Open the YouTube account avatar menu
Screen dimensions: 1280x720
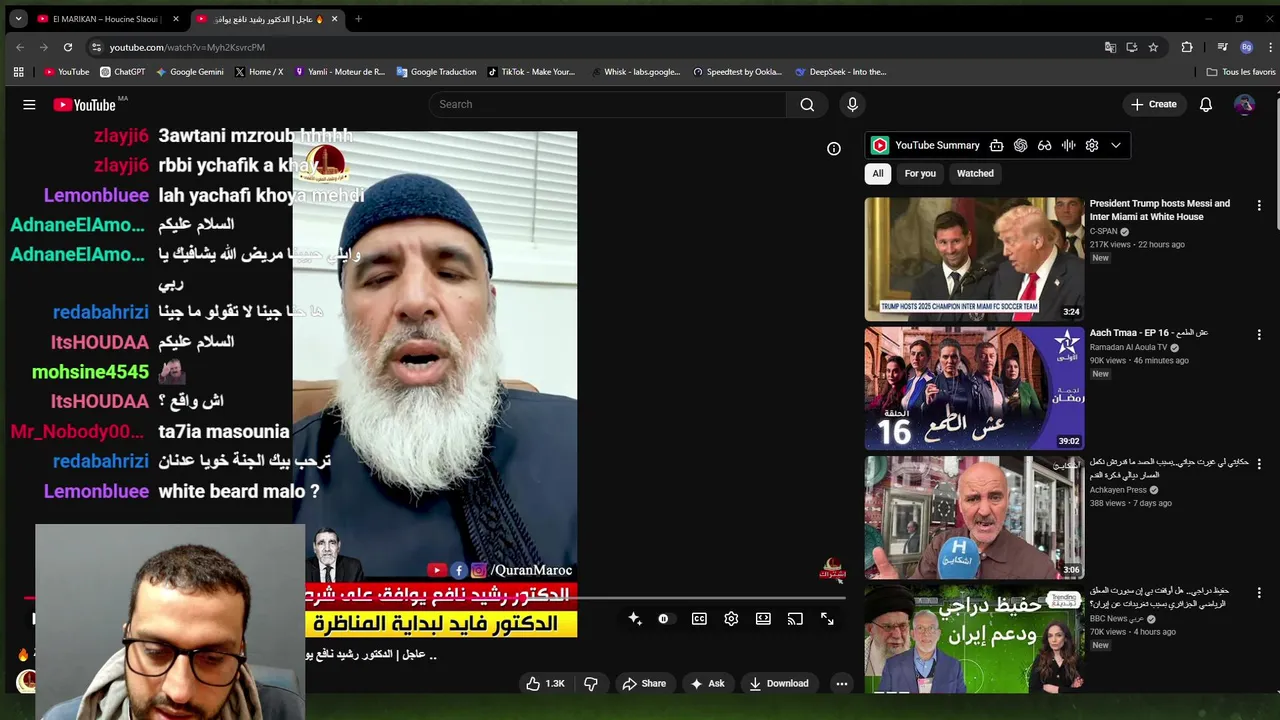(x=1244, y=104)
